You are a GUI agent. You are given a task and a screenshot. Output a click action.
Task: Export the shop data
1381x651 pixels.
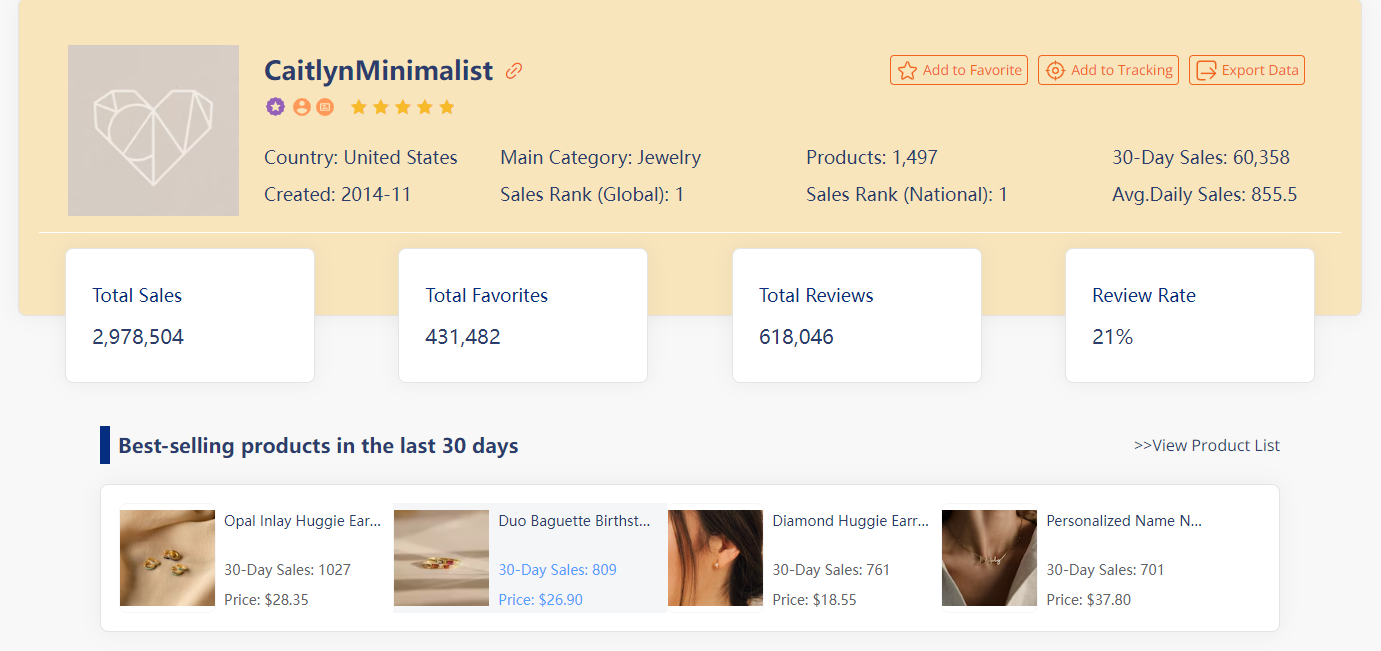pyautogui.click(x=1246, y=70)
